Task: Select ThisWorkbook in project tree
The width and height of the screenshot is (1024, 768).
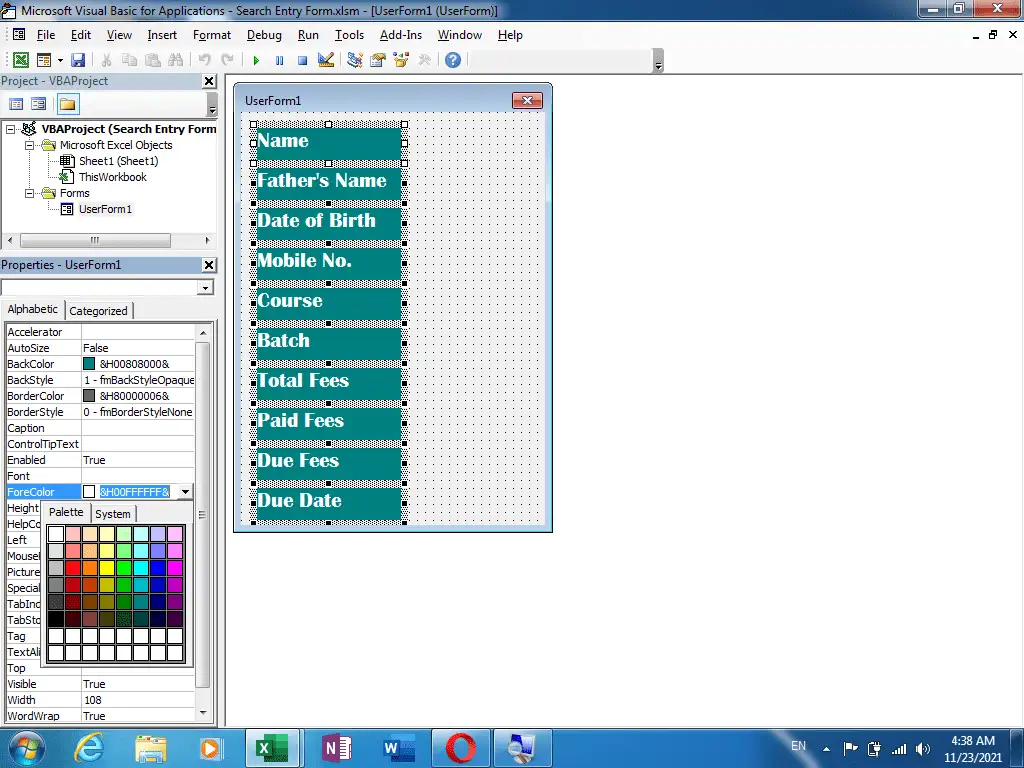Action: tap(112, 177)
